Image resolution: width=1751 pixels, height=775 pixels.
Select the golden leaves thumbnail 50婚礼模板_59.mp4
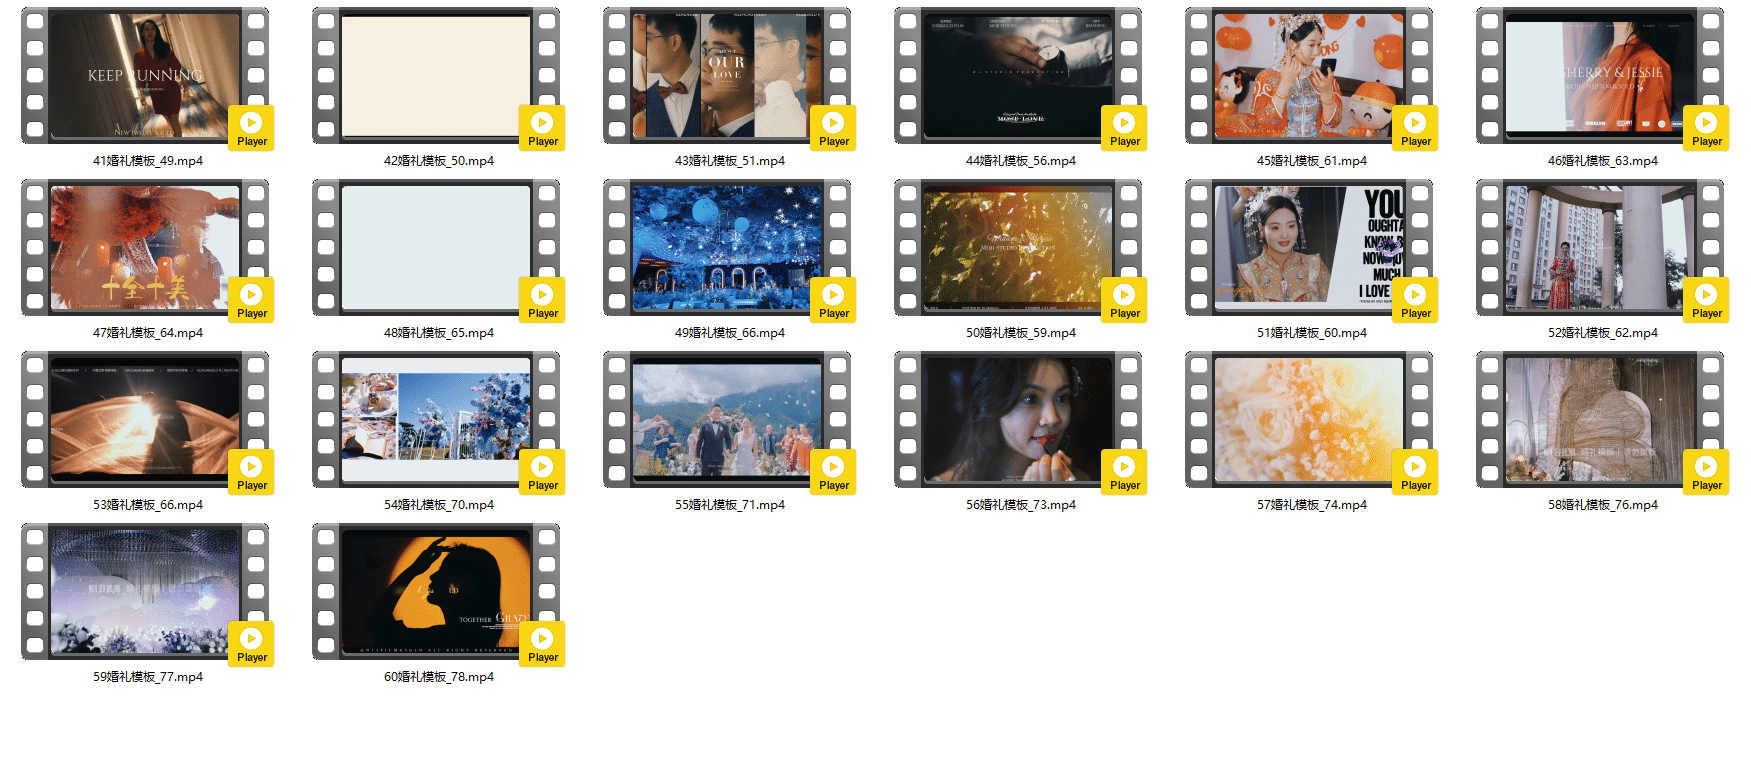(1017, 248)
